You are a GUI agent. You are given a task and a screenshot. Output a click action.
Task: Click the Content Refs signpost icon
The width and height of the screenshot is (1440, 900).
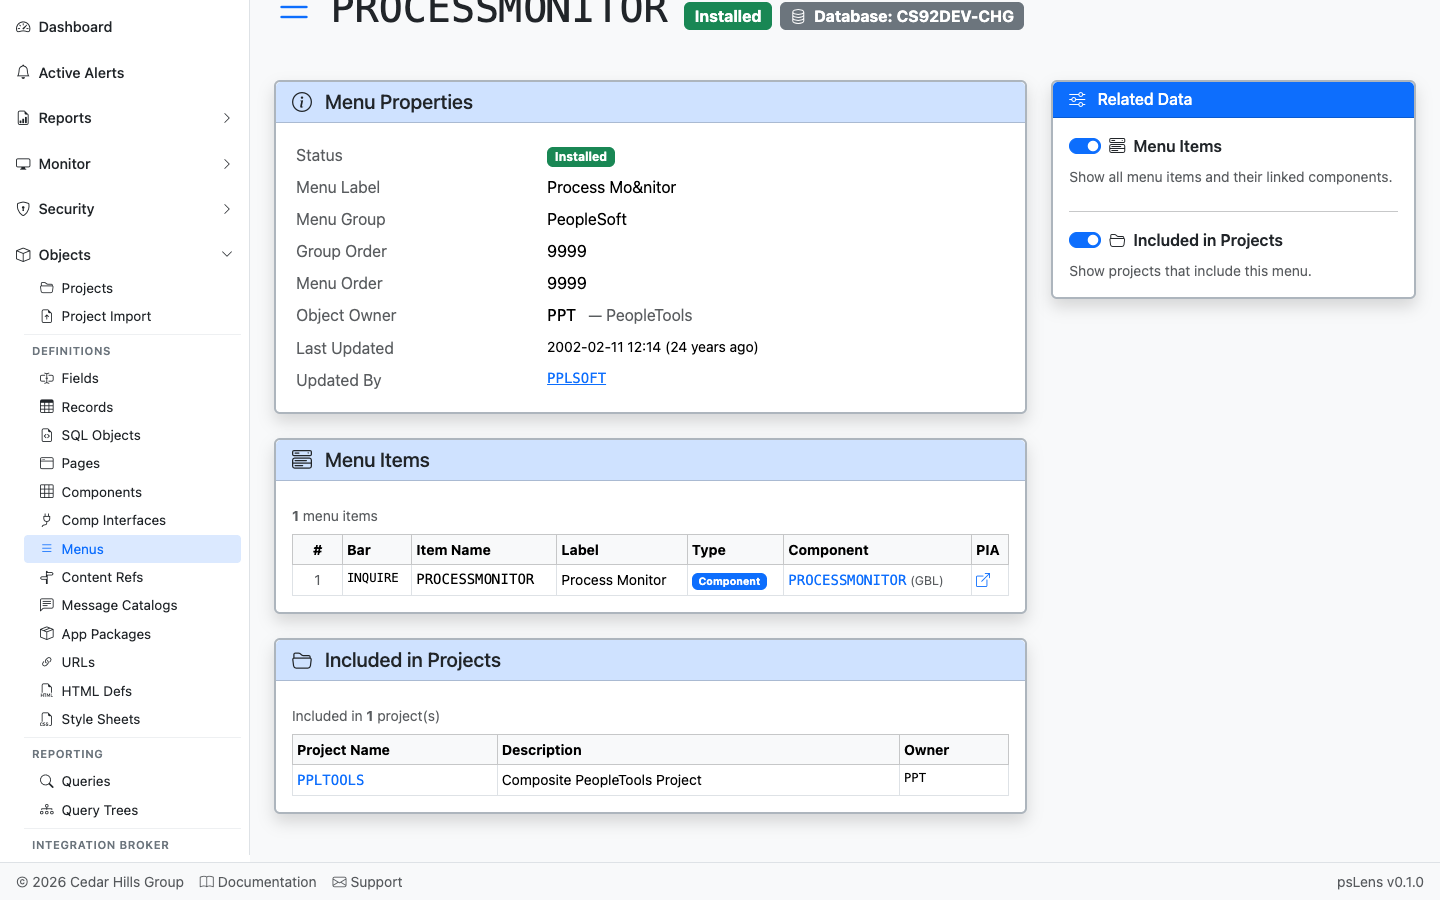47,577
